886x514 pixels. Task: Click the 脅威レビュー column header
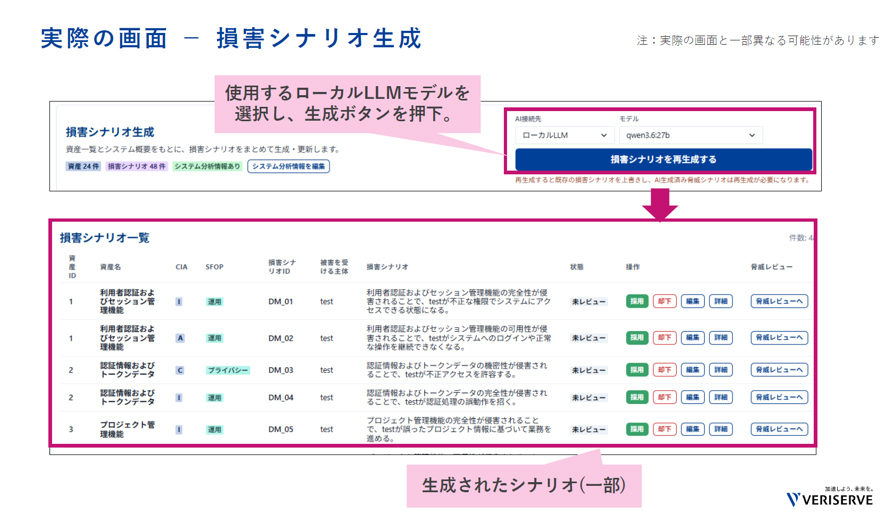[771, 267]
